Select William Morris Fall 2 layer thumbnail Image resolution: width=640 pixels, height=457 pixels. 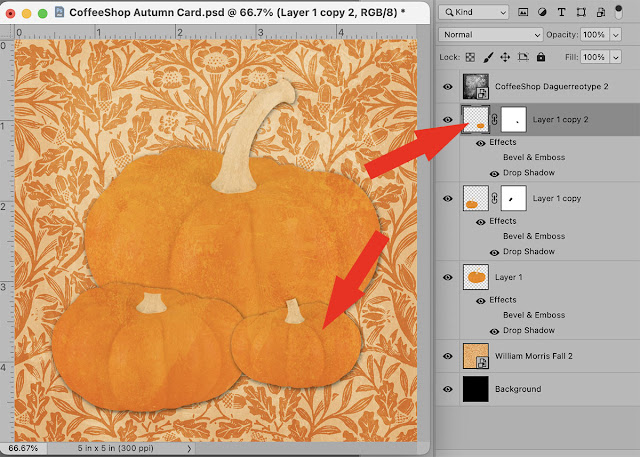click(x=476, y=356)
